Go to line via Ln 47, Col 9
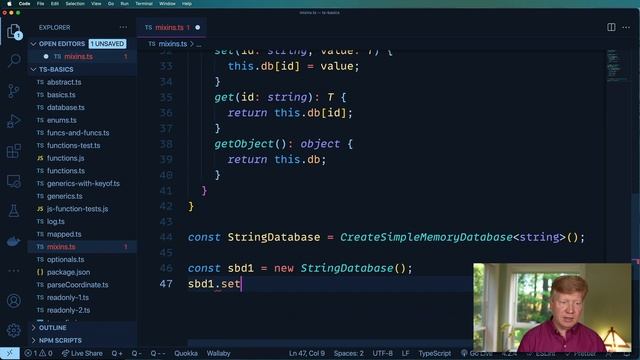 [307, 353]
